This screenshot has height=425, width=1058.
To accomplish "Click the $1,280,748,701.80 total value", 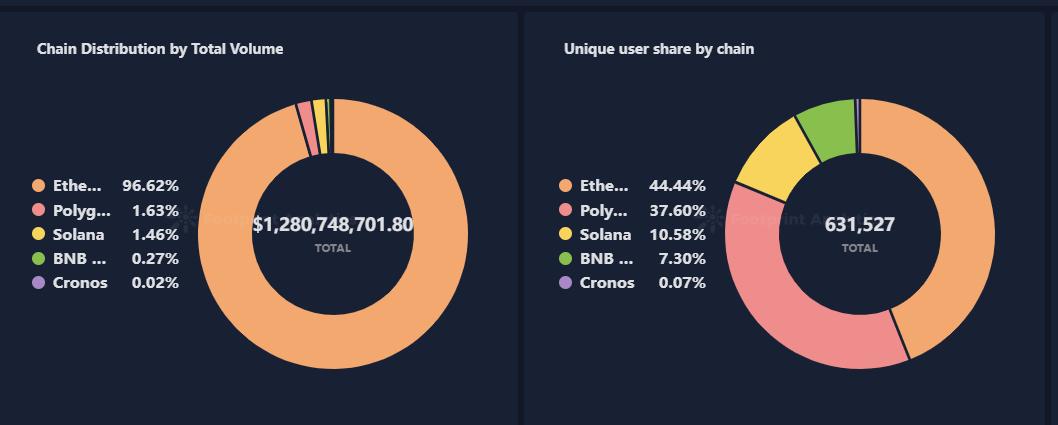I will tap(333, 225).
